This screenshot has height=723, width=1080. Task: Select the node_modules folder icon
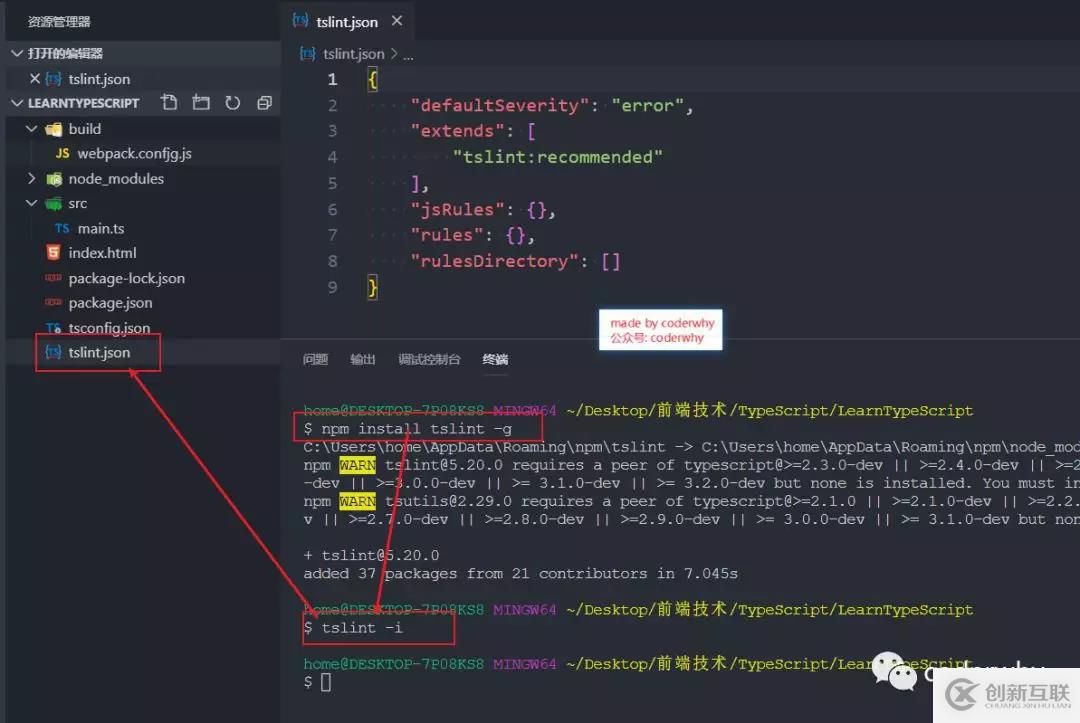54,179
